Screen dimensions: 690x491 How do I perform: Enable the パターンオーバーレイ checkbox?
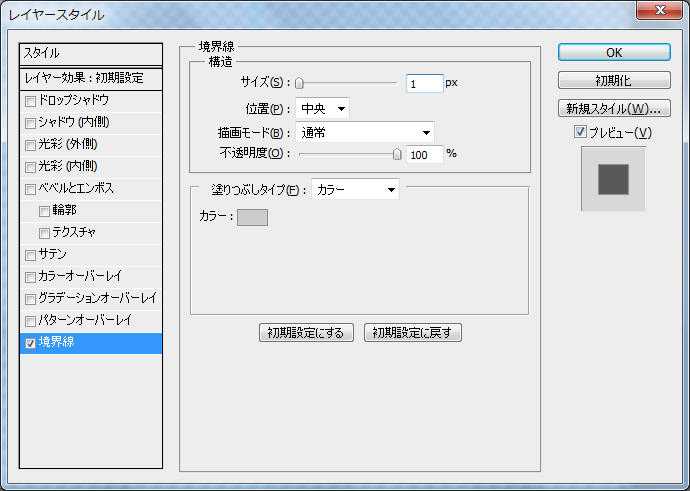click(x=30, y=322)
